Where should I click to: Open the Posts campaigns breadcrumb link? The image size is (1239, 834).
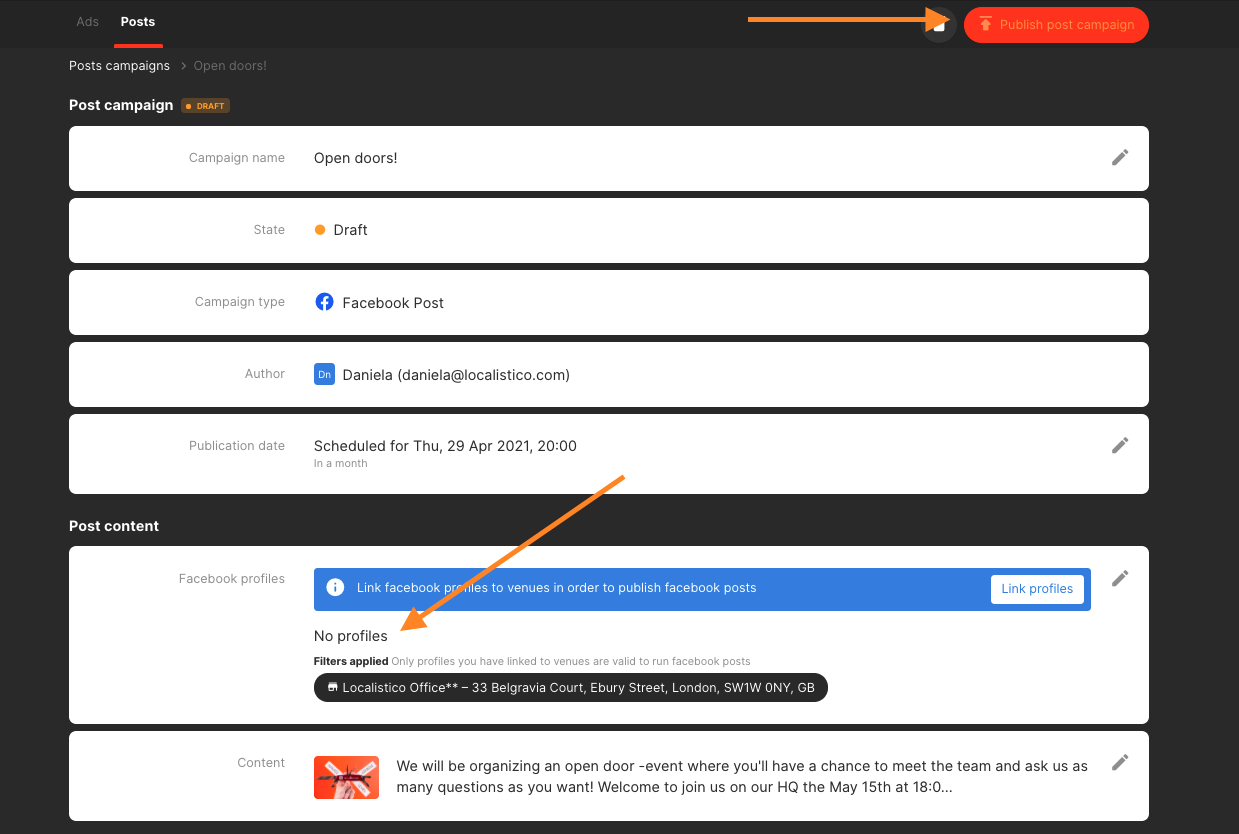click(119, 66)
